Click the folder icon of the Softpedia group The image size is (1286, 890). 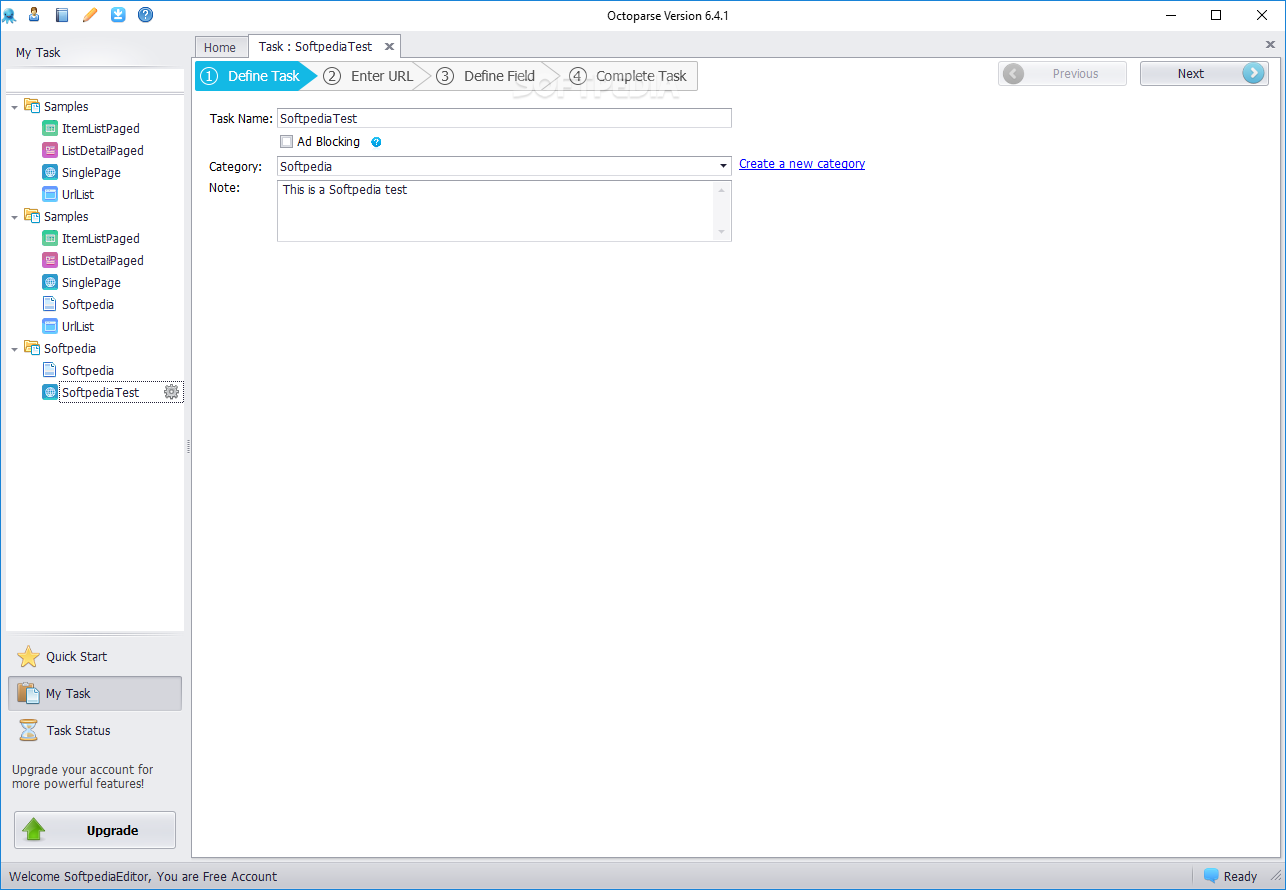coord(32,348)
